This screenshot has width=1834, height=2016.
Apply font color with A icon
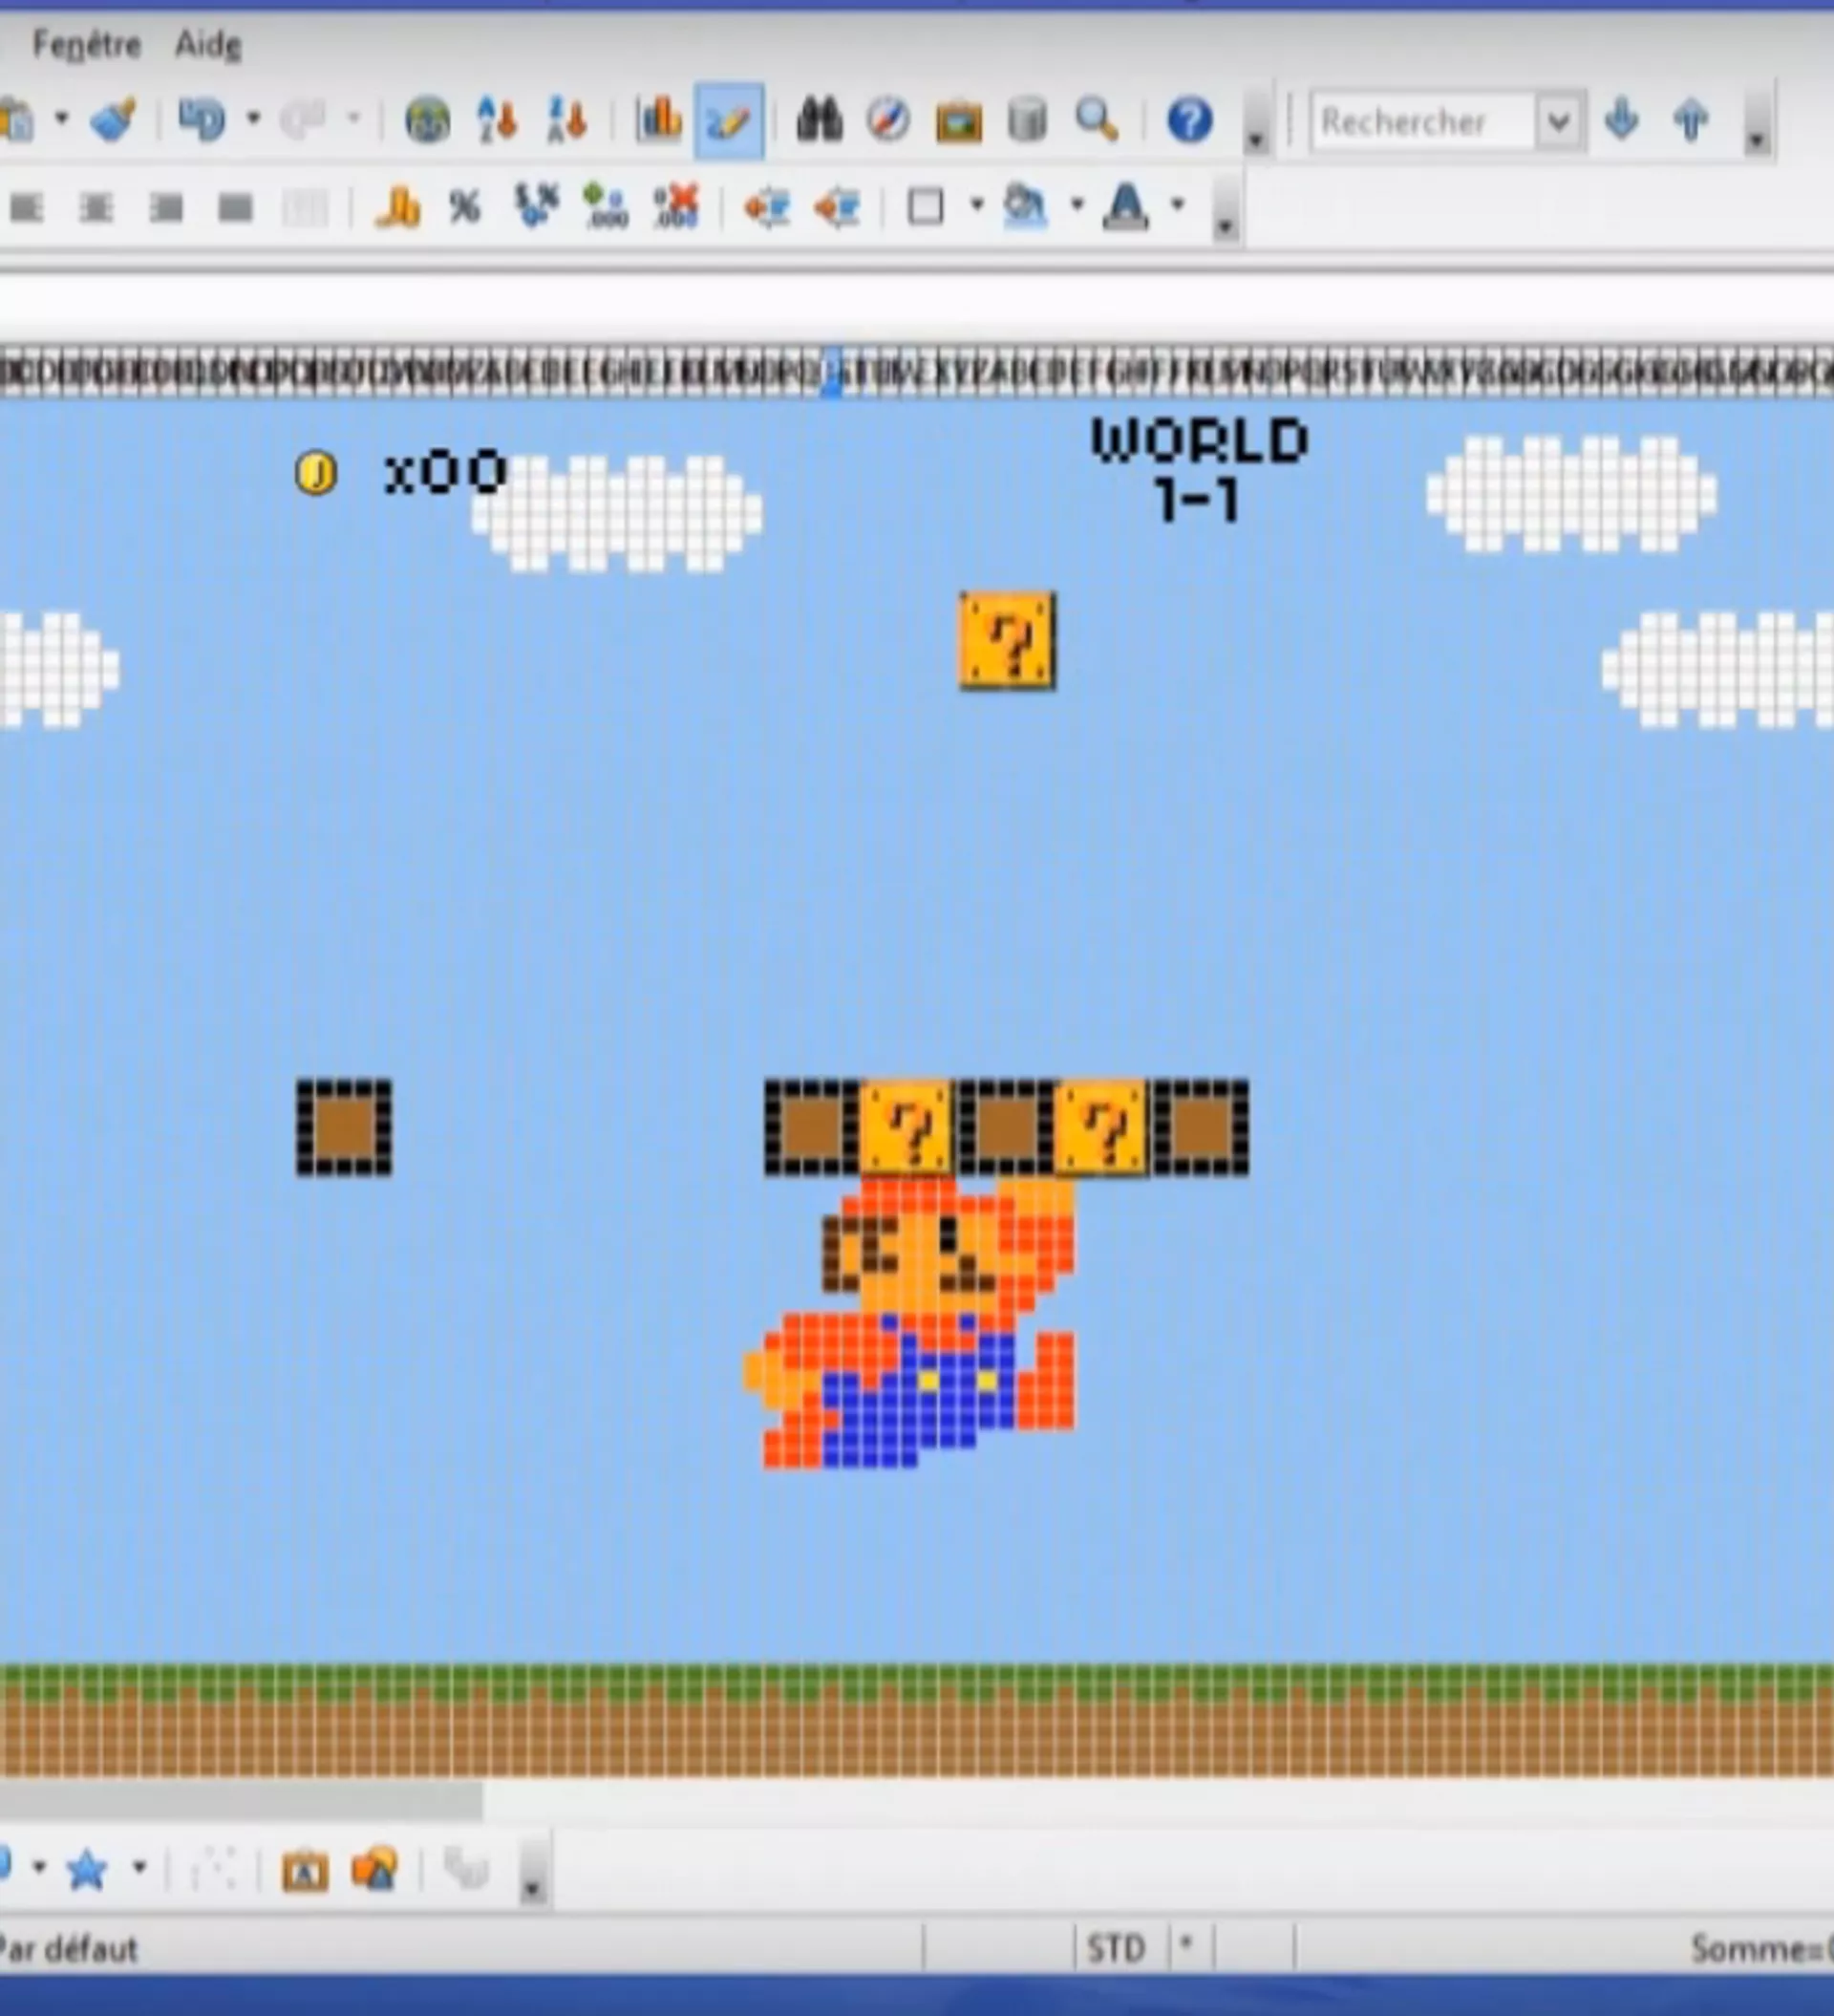point(1126,207)
